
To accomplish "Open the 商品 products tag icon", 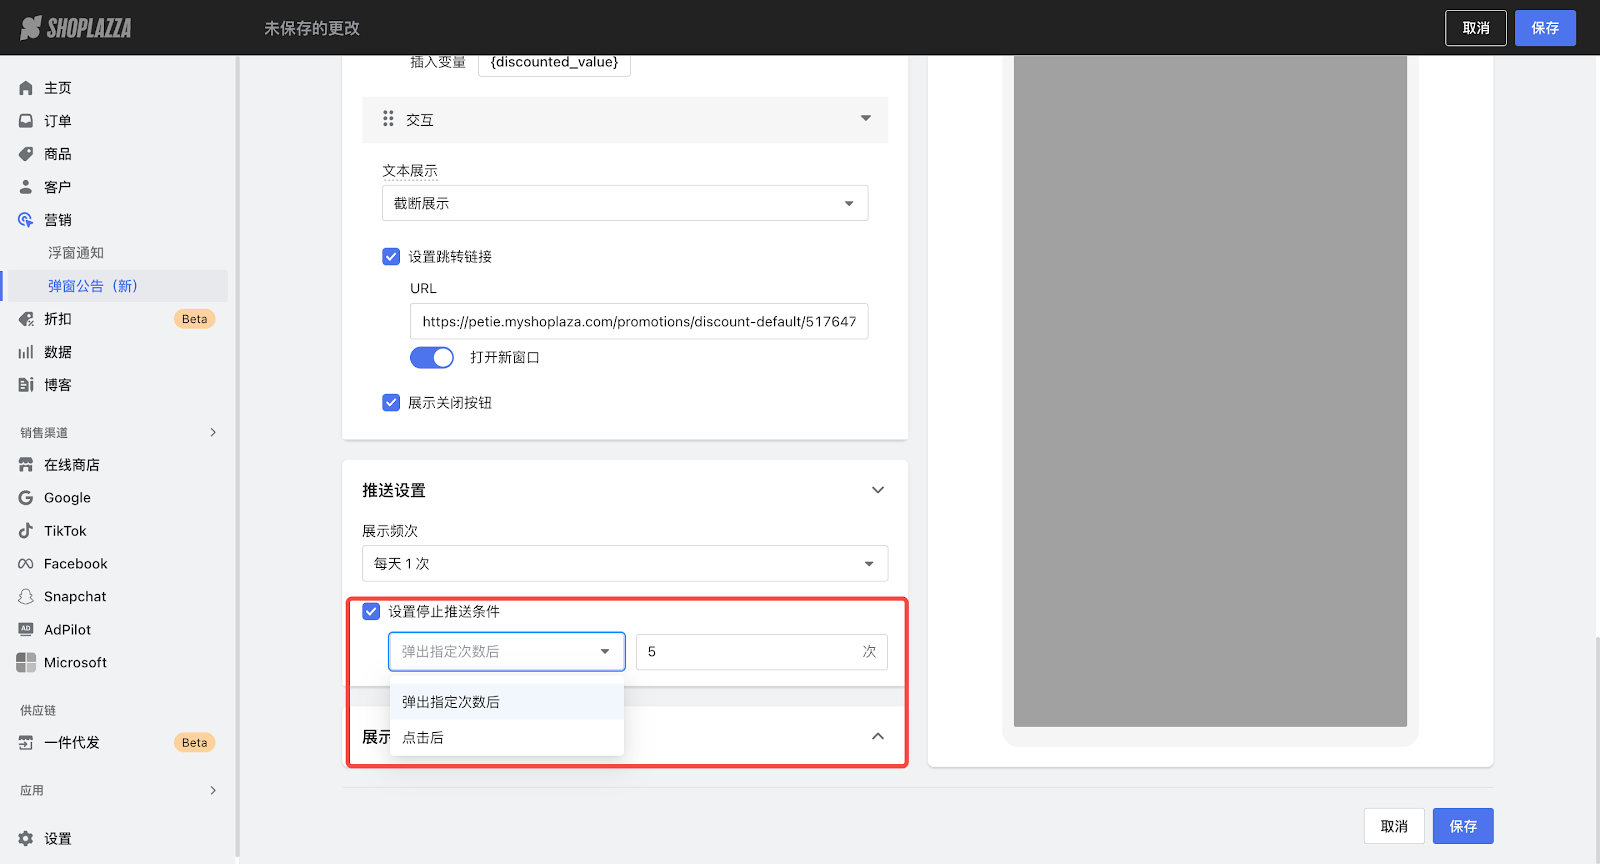I will tap(26, 154).
